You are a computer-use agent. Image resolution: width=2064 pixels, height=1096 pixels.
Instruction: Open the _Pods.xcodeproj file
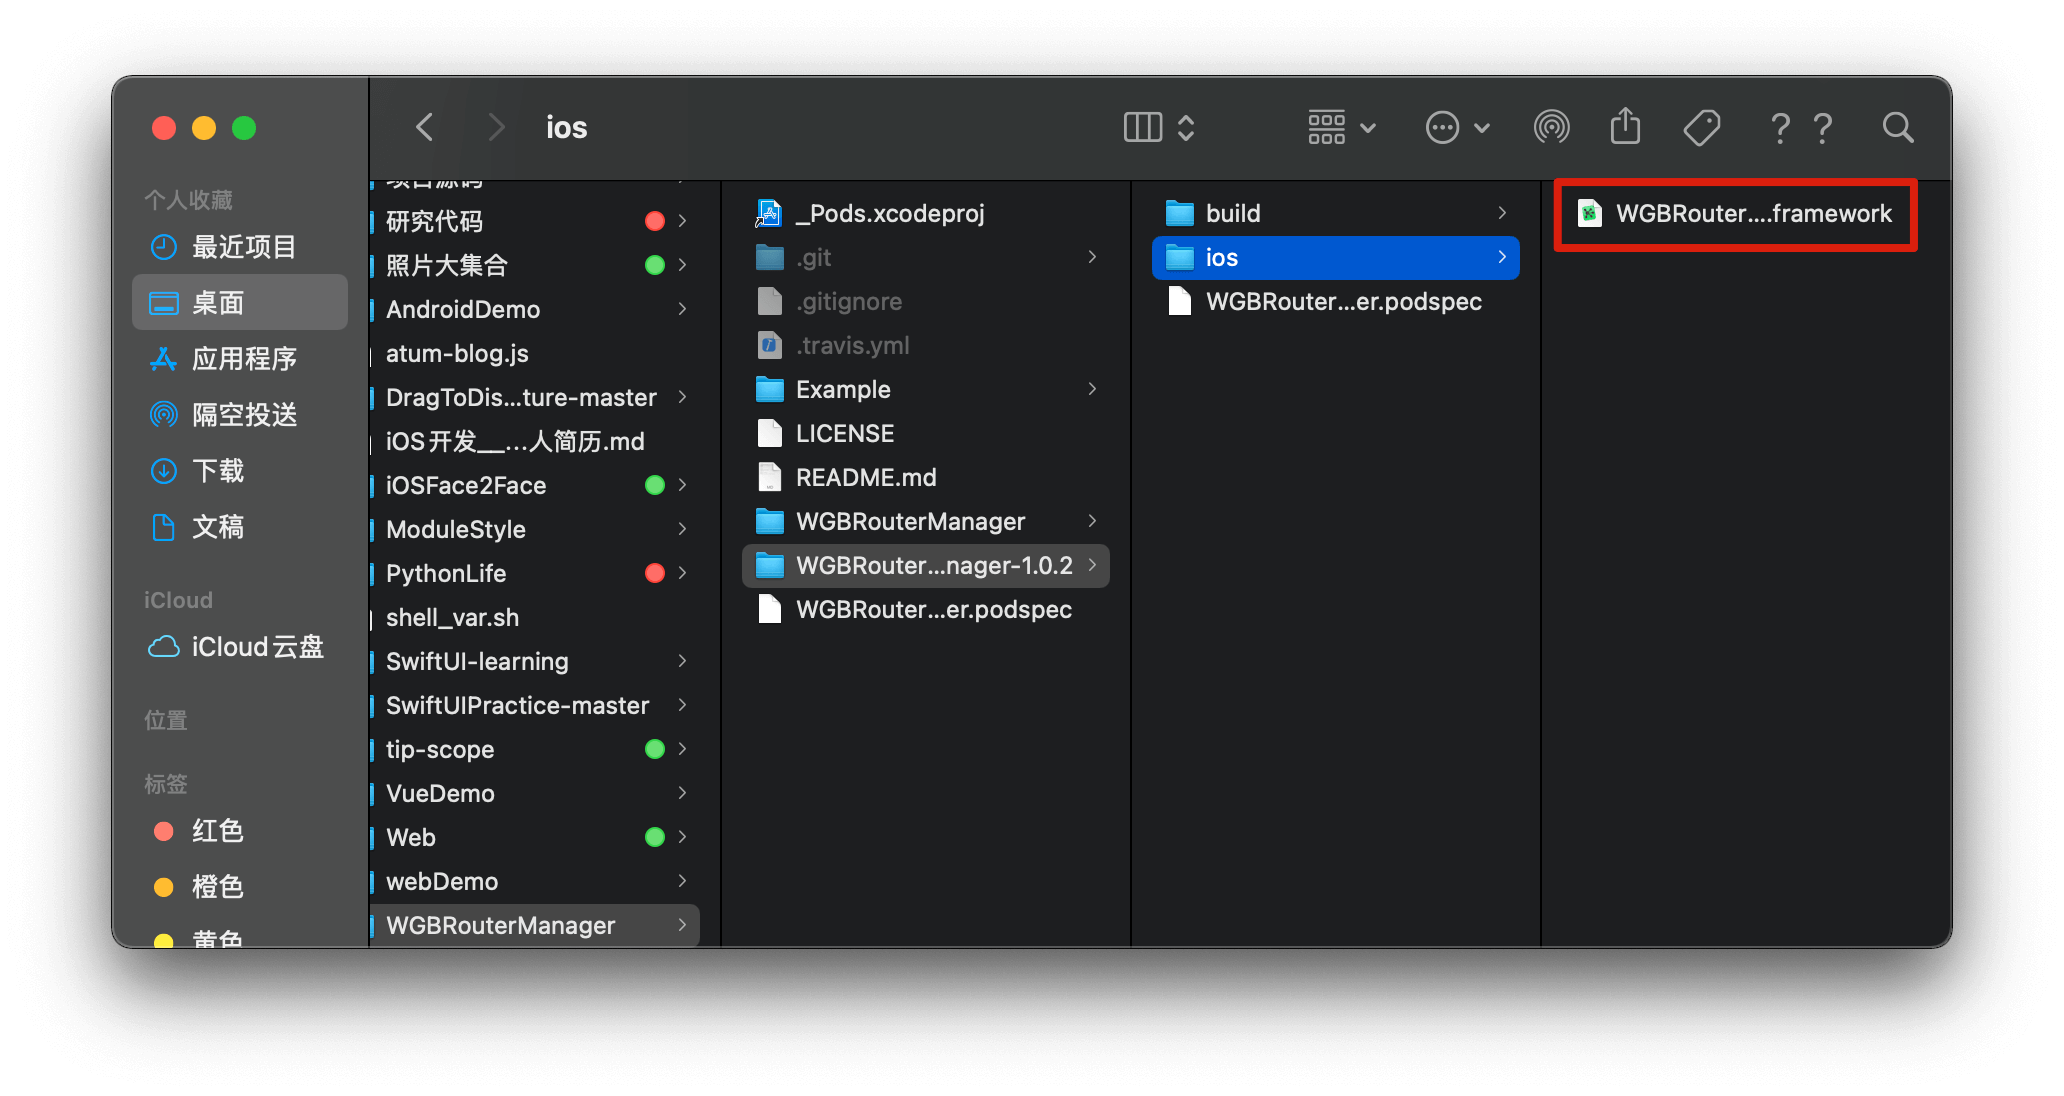coord(889,214)
